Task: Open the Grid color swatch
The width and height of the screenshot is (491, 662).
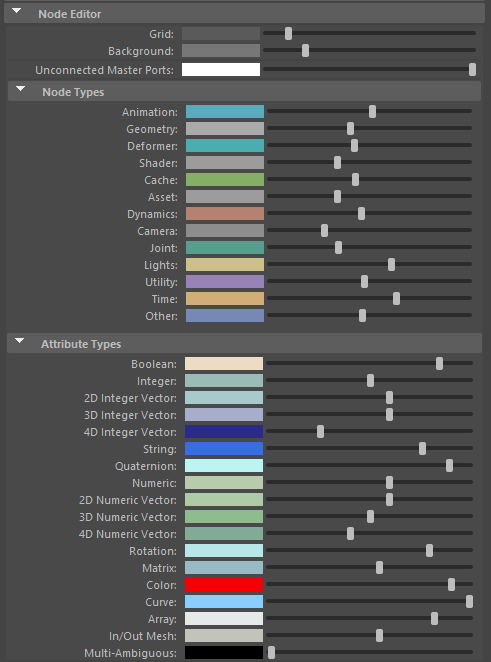Action: pos(221,34)
